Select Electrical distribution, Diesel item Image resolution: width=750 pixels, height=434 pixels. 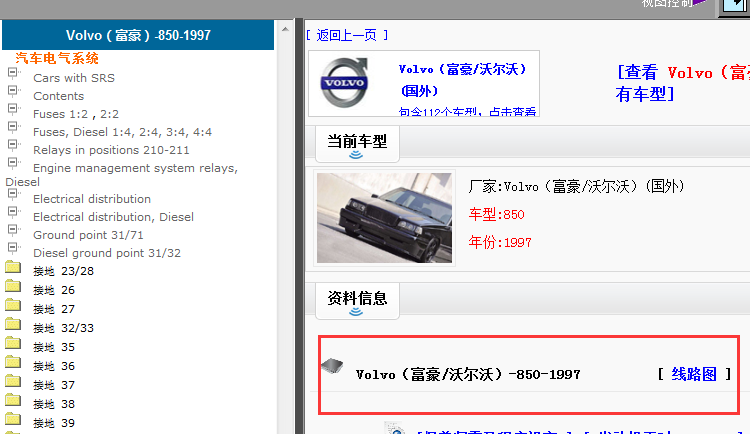(x=113, y=217)
